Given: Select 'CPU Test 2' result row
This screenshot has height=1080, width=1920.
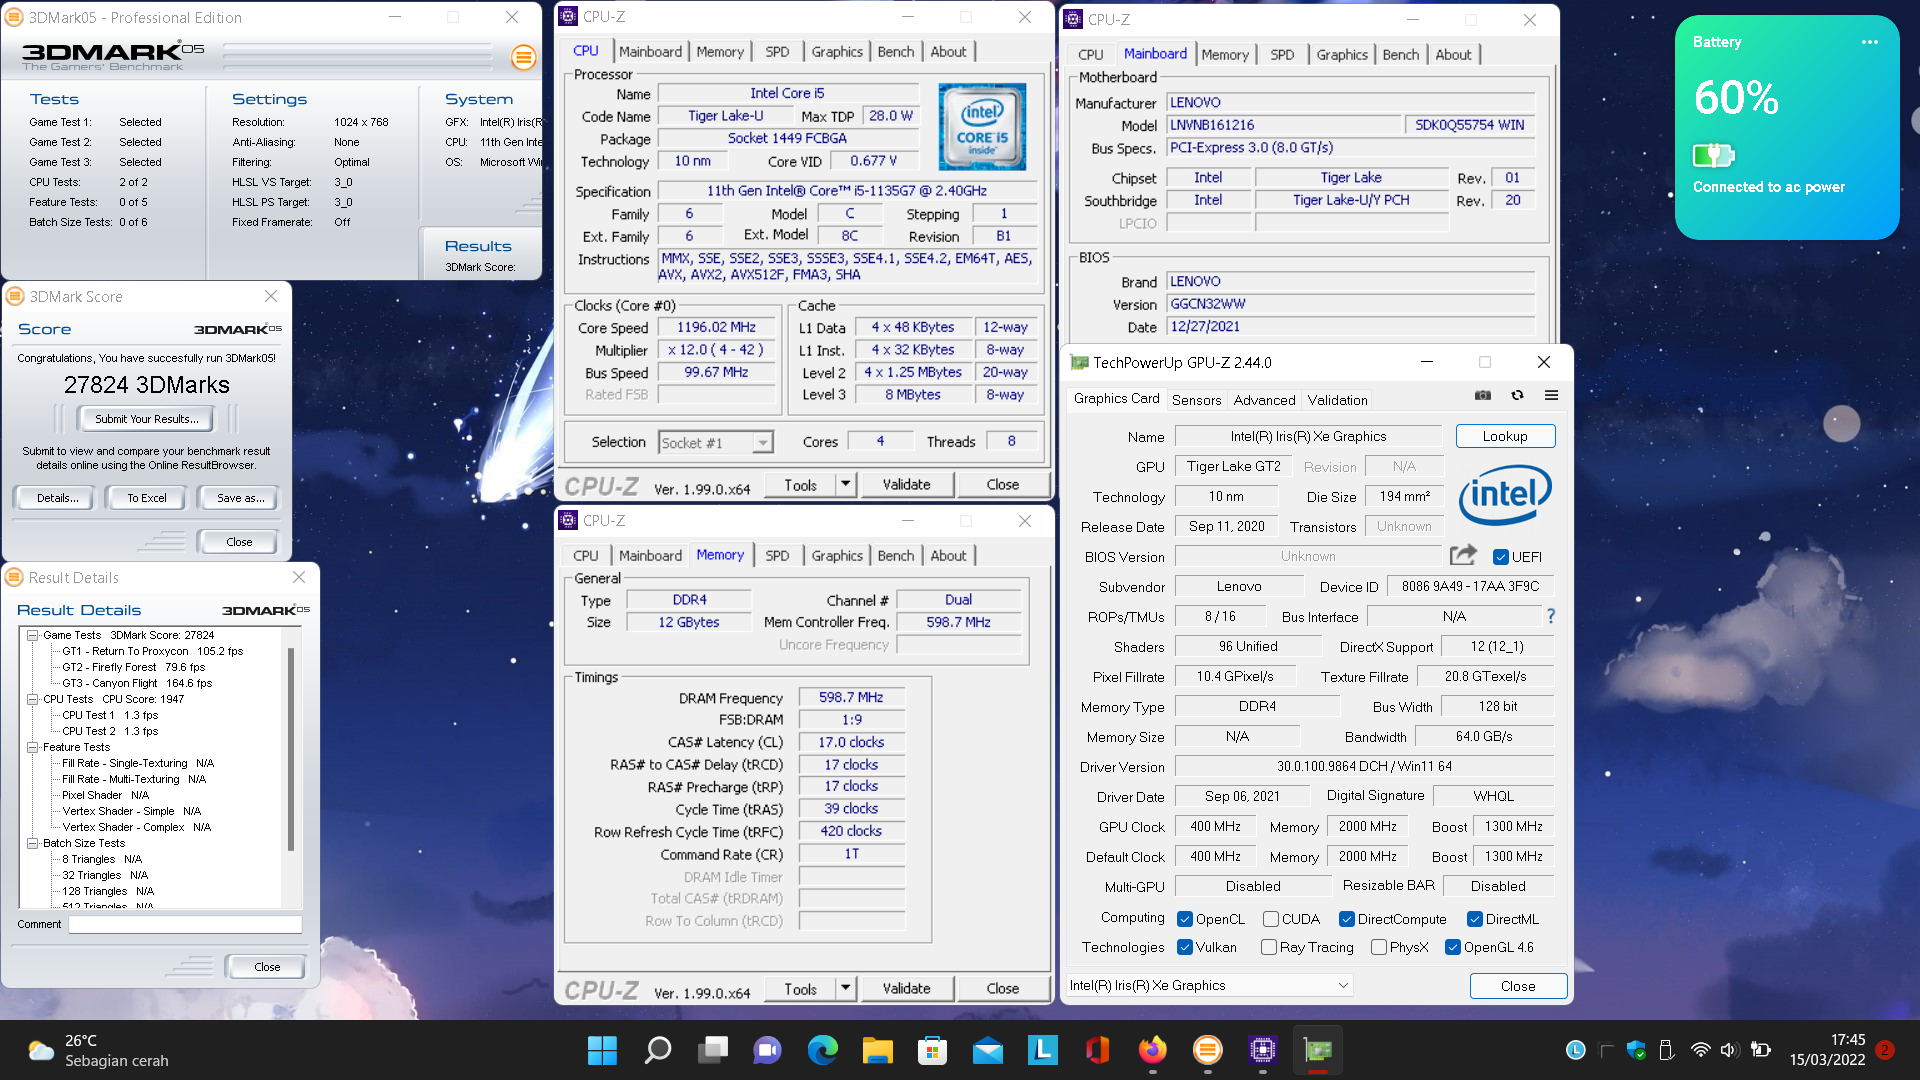Looking at the screenshot, I should coord(110,731).
